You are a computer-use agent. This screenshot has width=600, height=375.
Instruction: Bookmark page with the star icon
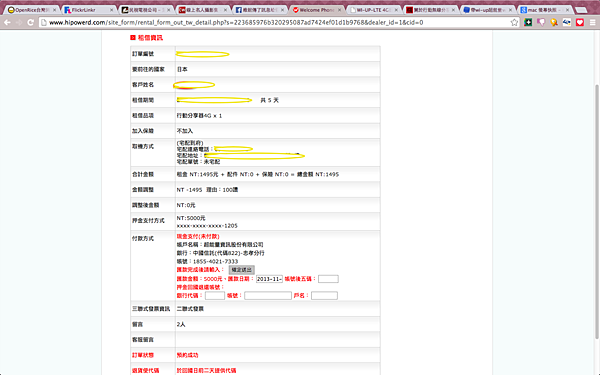[x=514, y=23]
